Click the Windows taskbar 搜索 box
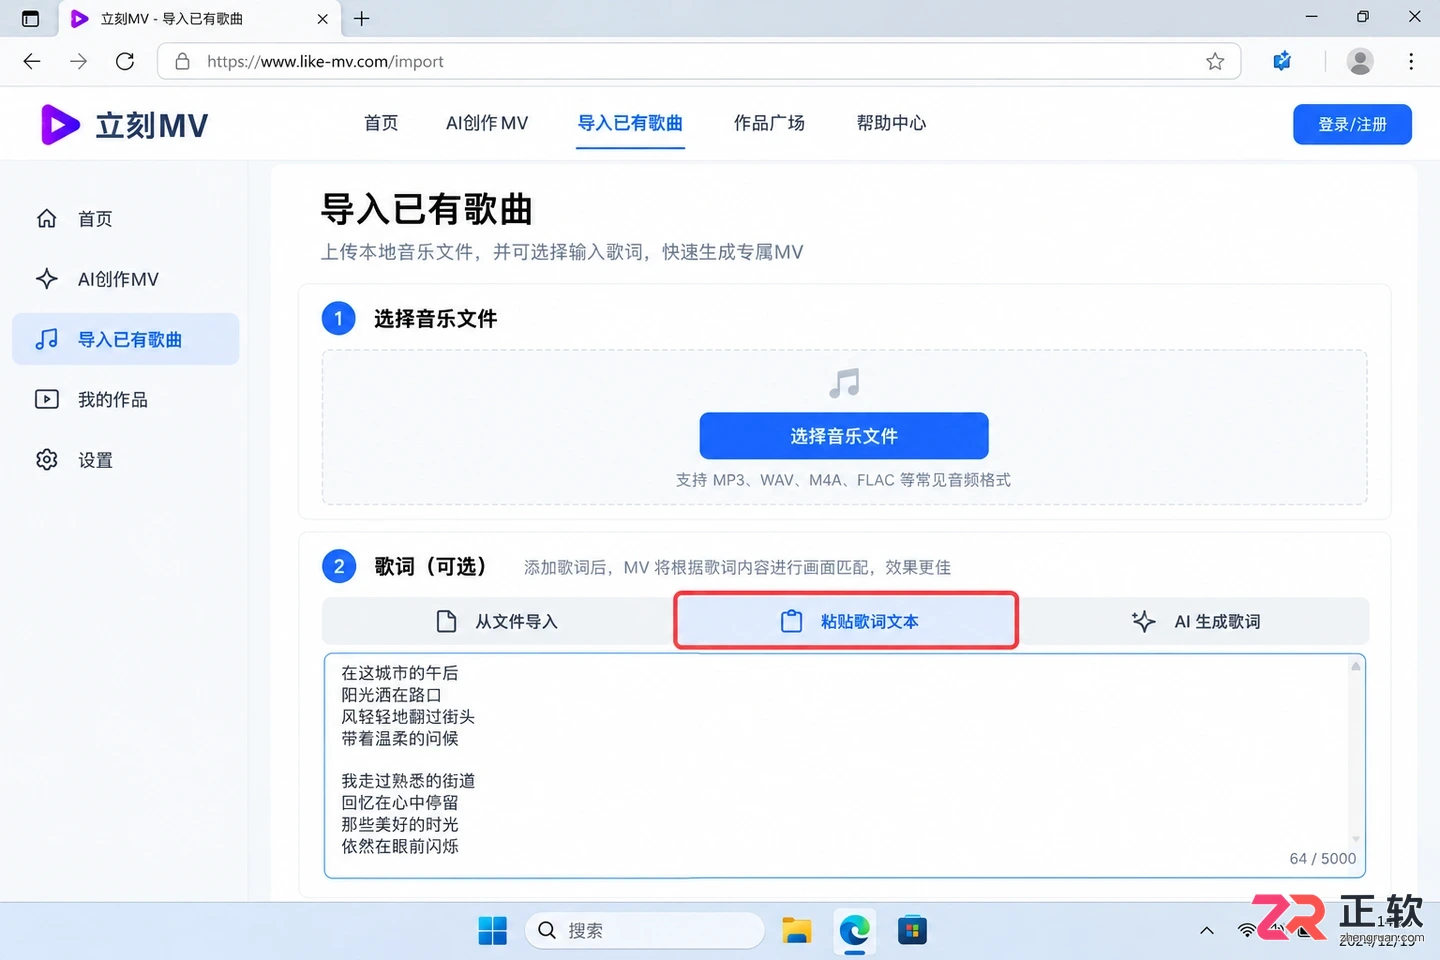Viewport: 1440px width, 960px height. pyautogui.click(x=645, y=931)
